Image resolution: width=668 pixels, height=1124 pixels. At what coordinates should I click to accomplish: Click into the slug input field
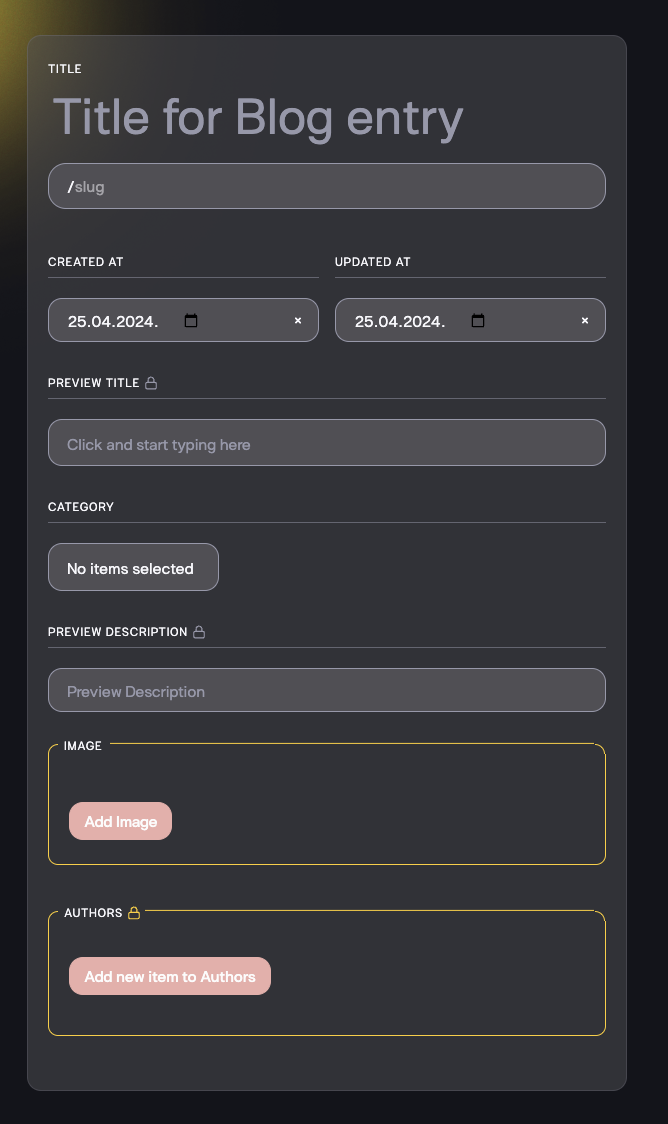tap(326, 187)
